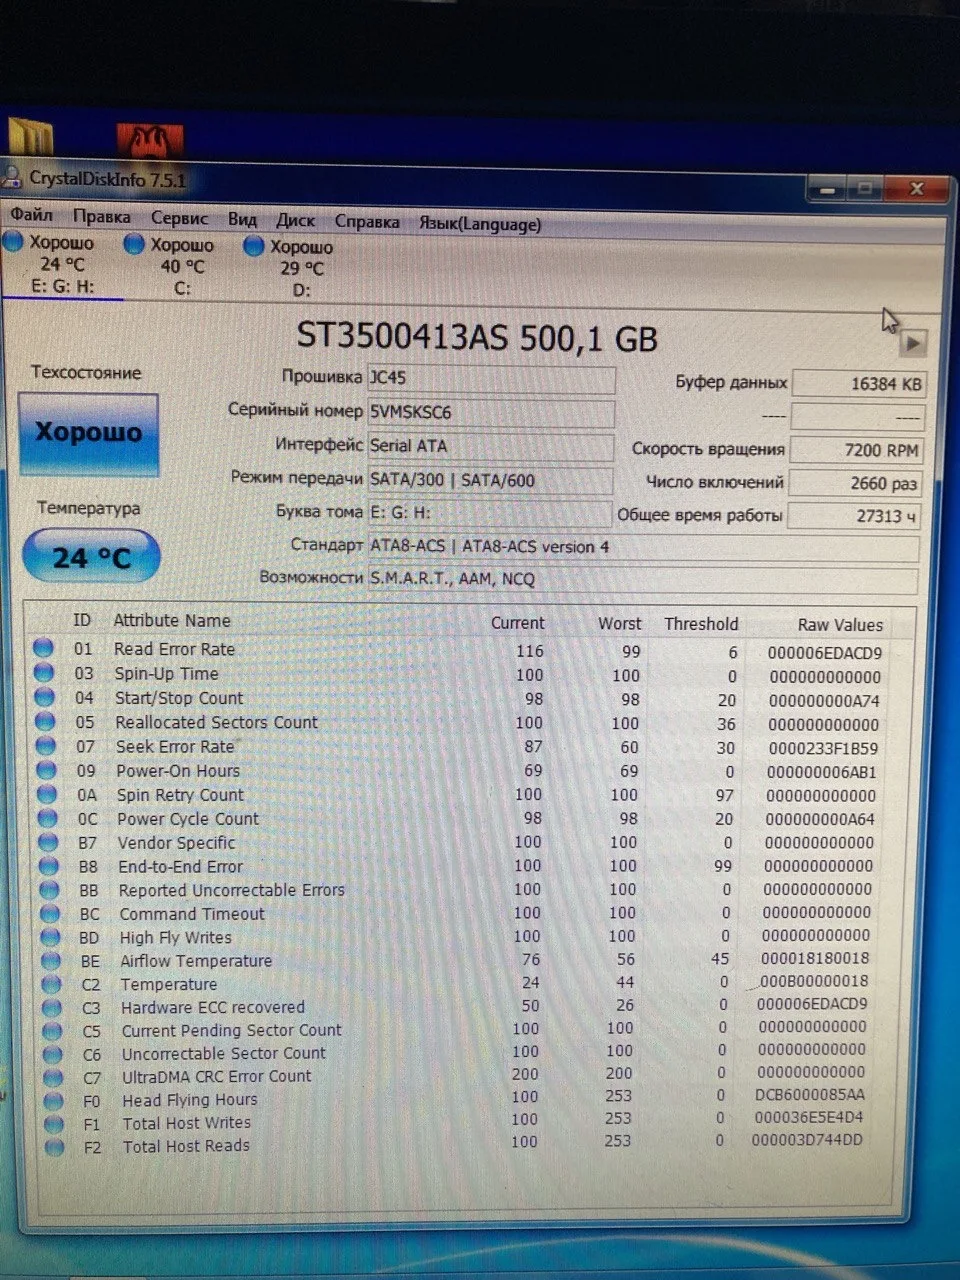This screenshot has height=1280, width=960.
Task: Click the status icon for Read Error Rate
Action: (x=44, y=648)
